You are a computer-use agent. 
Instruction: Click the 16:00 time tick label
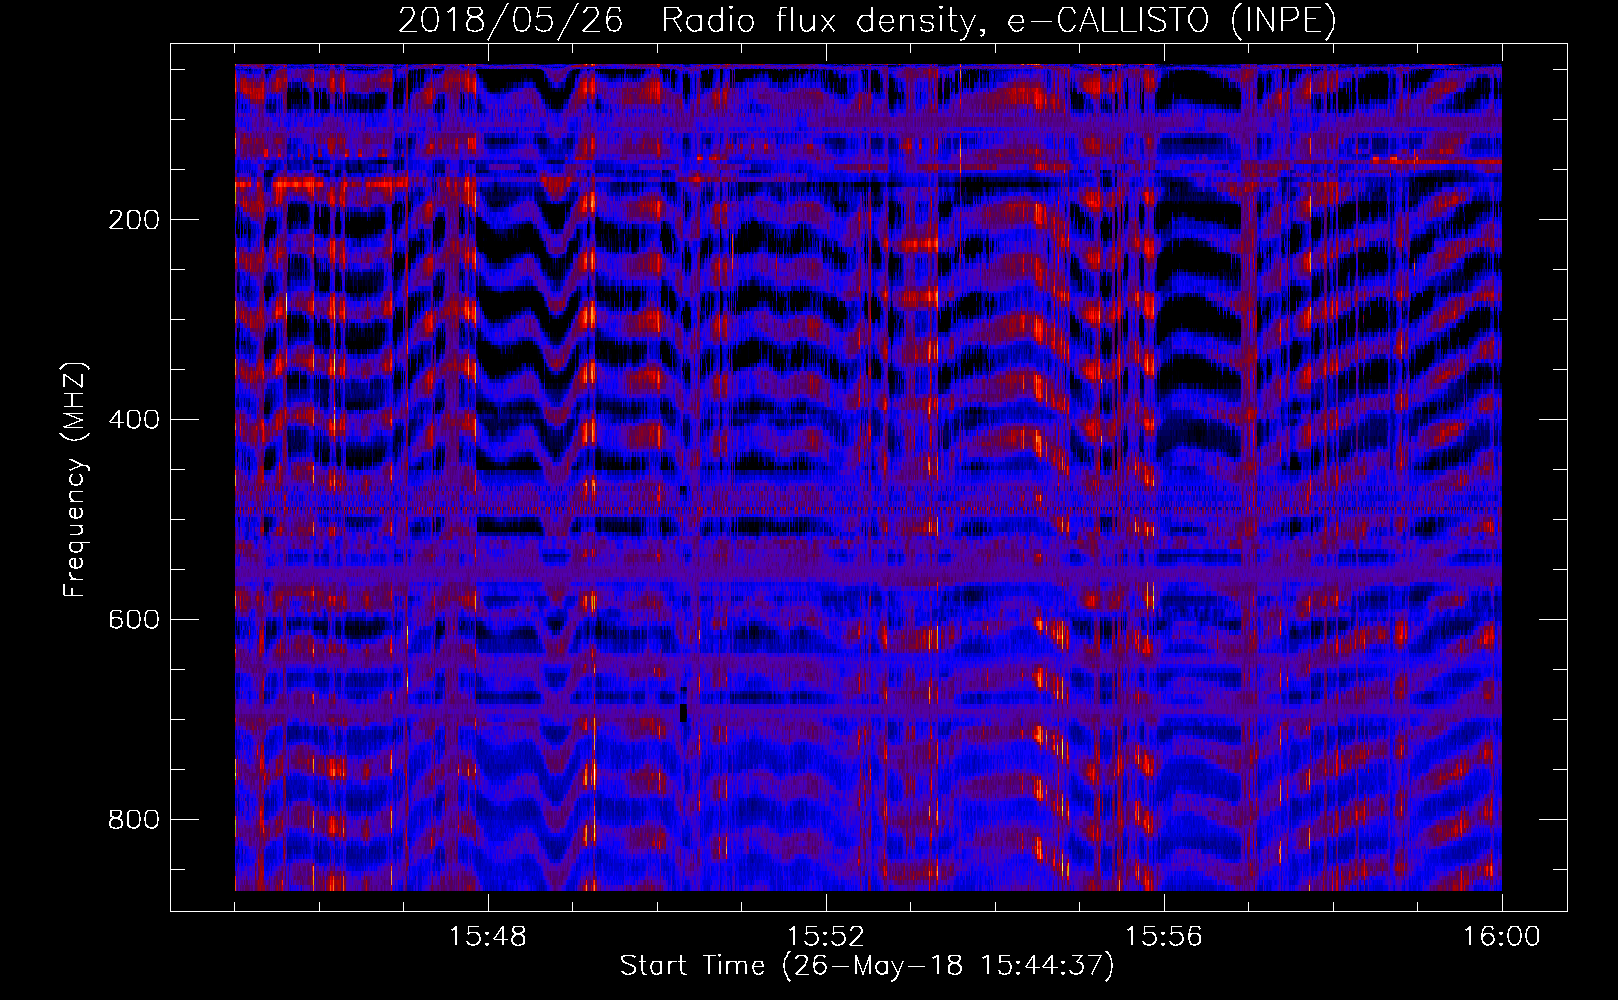[1502, 937]
